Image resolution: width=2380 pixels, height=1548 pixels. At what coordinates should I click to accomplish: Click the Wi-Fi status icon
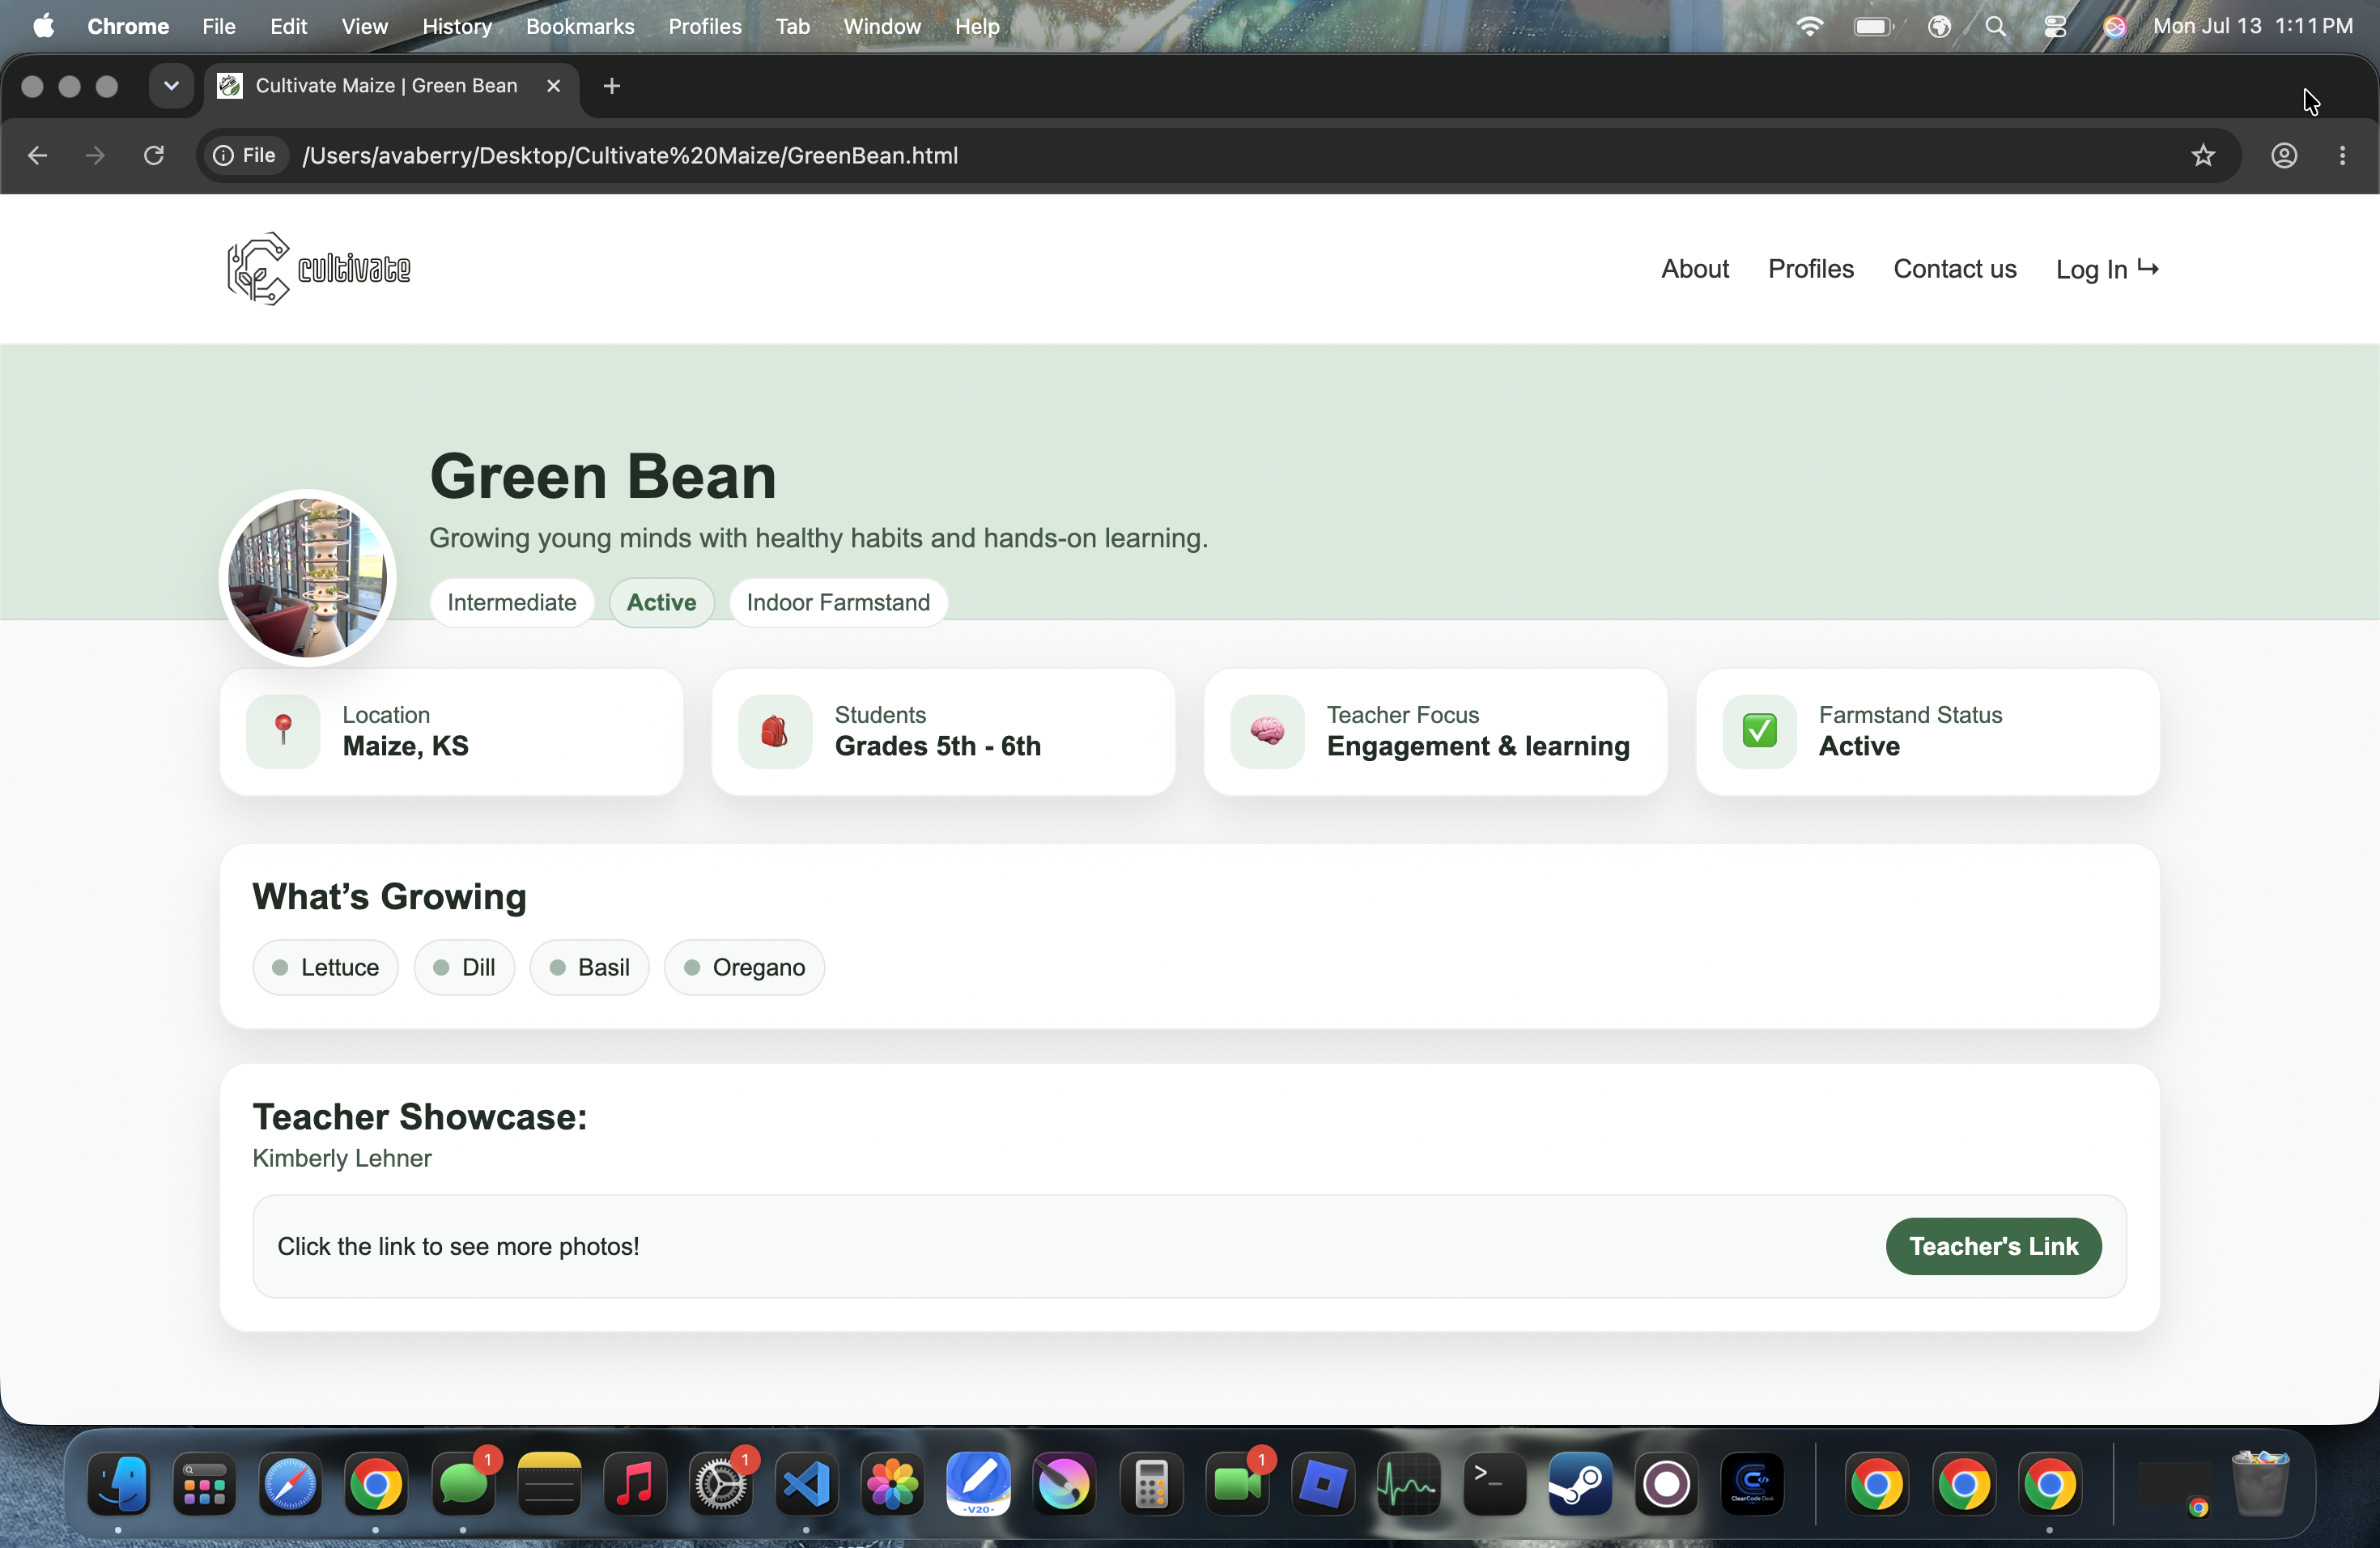tap(1809, 26)
